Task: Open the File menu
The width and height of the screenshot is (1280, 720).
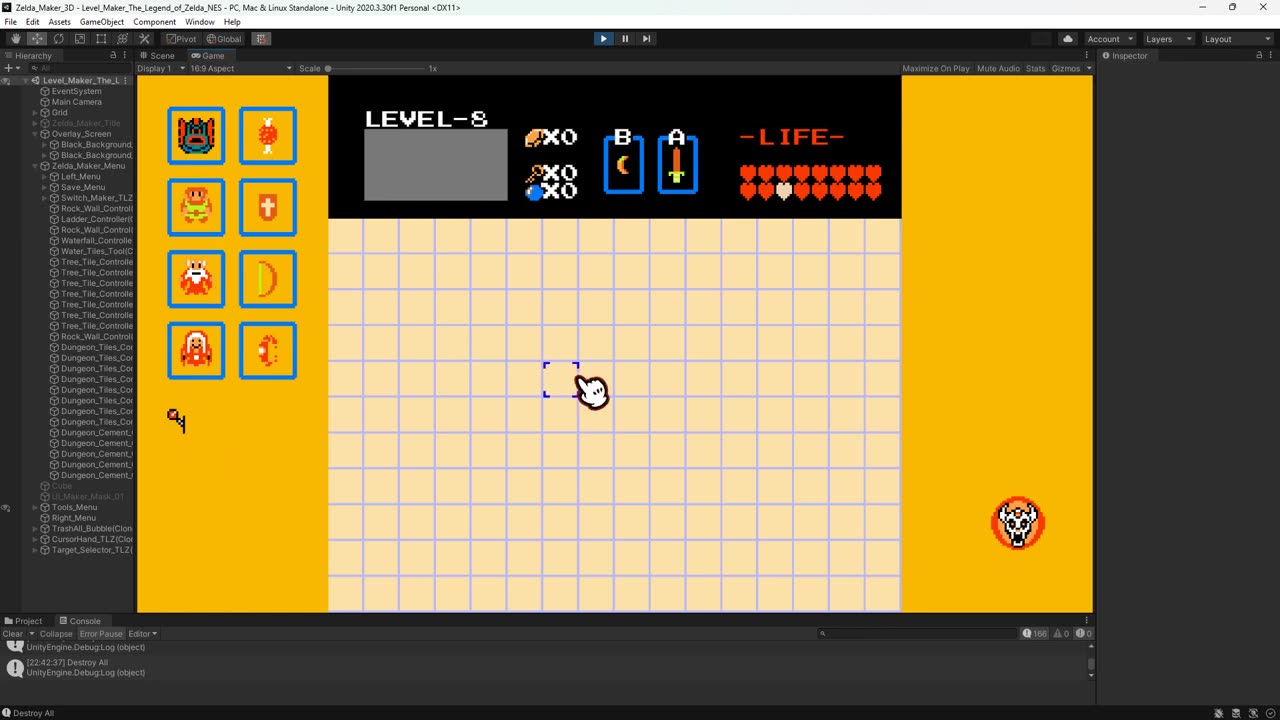Action: click(10, 22)
